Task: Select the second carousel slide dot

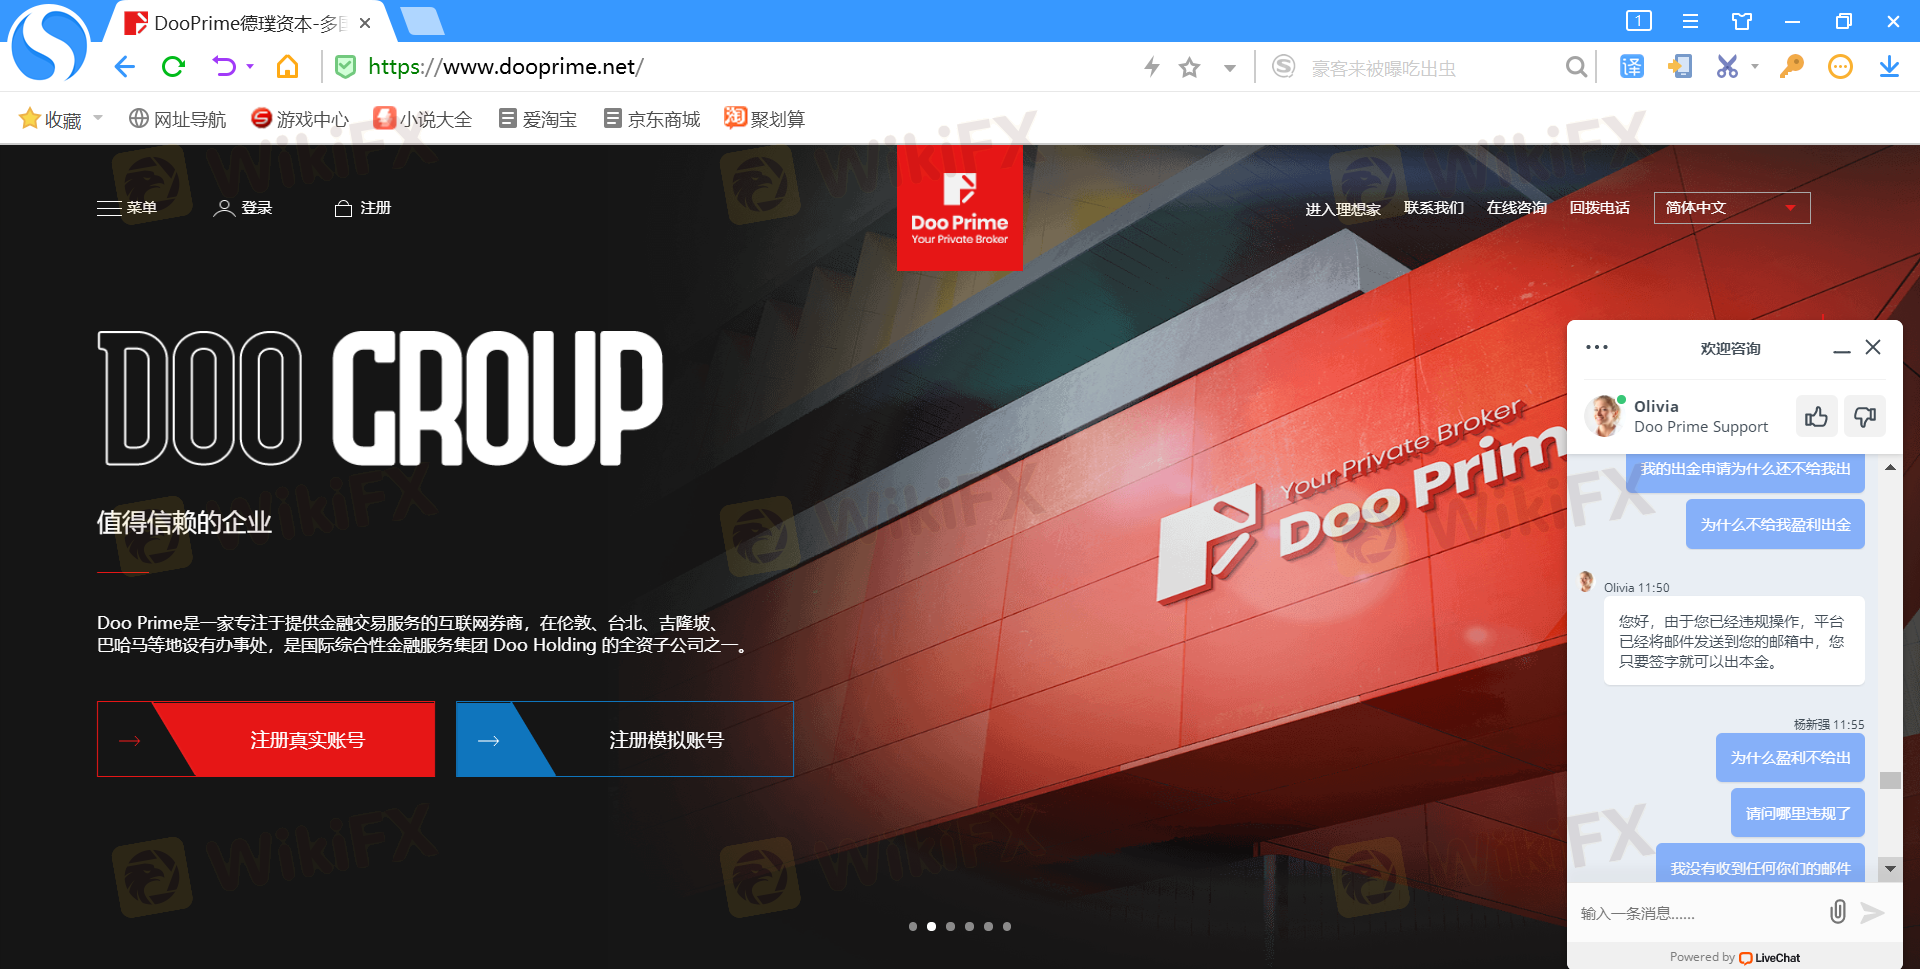Action: (932, 927)
